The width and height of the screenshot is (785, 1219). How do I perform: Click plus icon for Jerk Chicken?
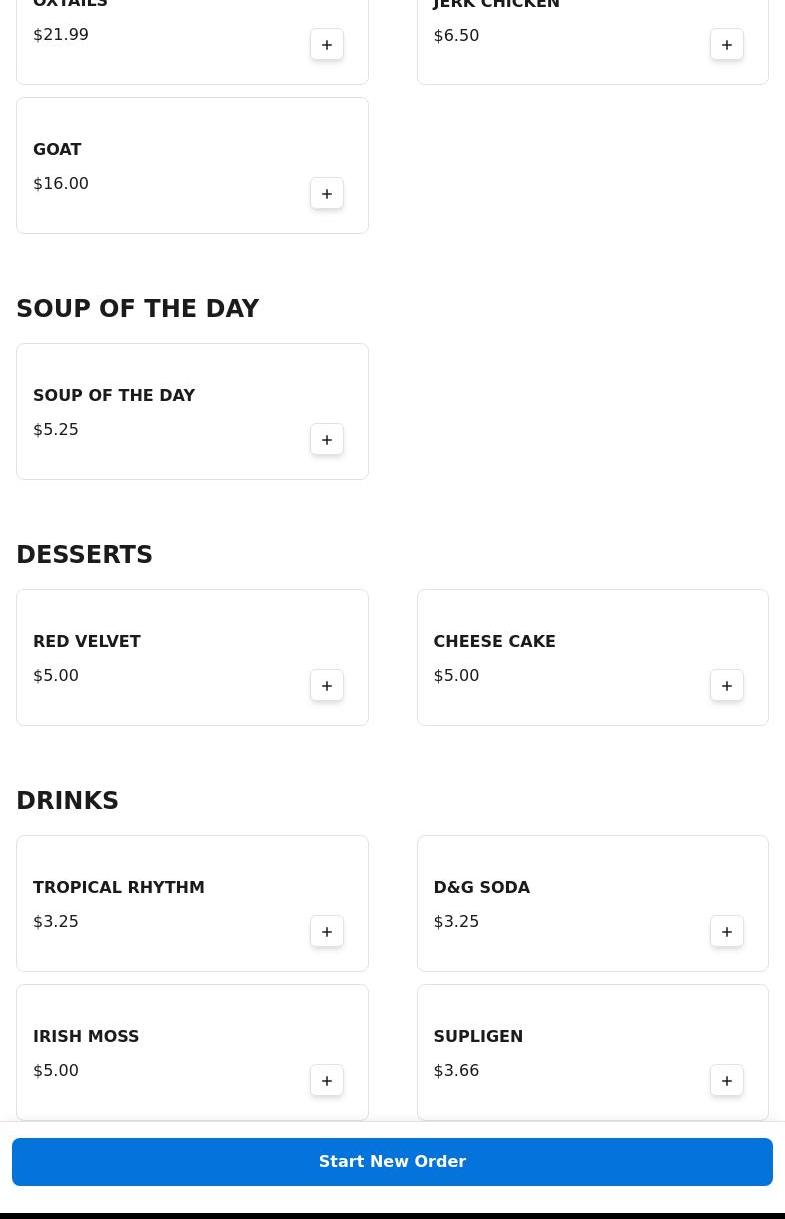click(727, 45)
